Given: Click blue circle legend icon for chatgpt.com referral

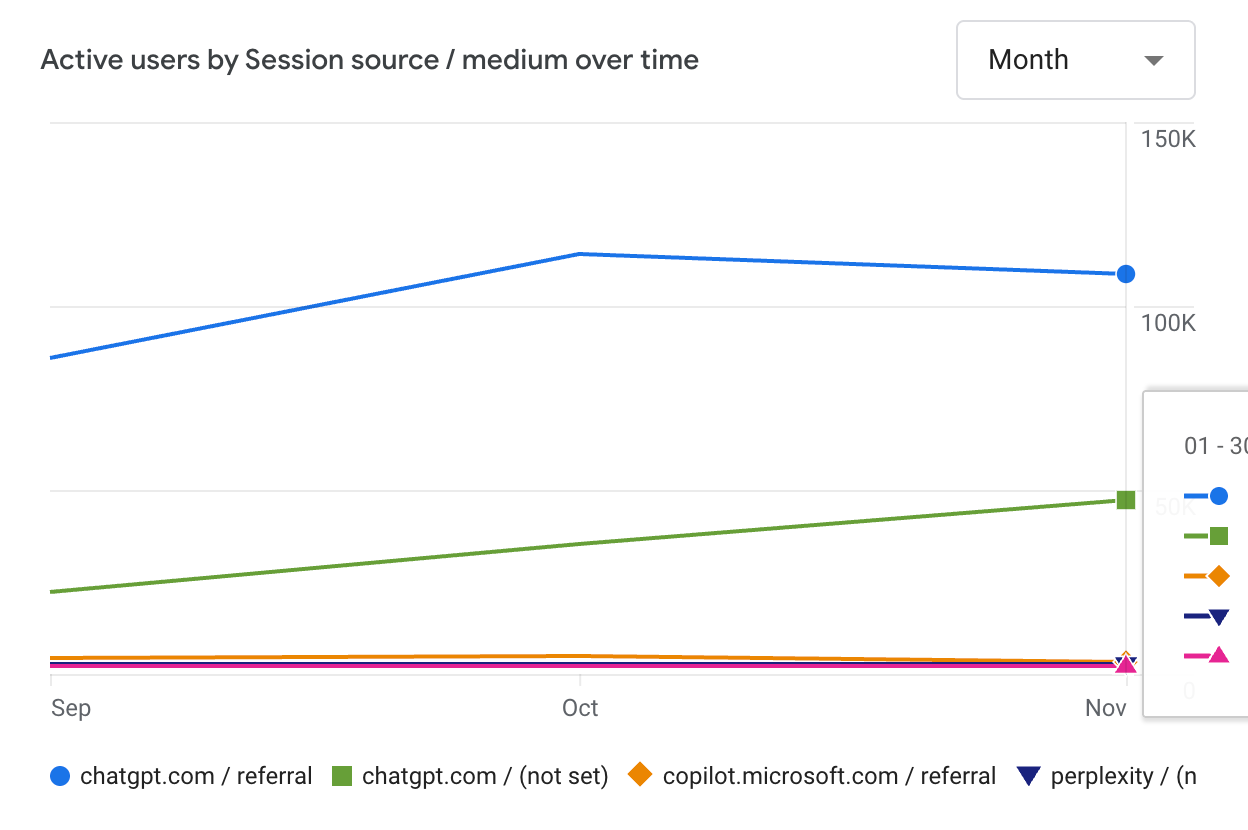Looking at the screenshot, I should (60, 776).
